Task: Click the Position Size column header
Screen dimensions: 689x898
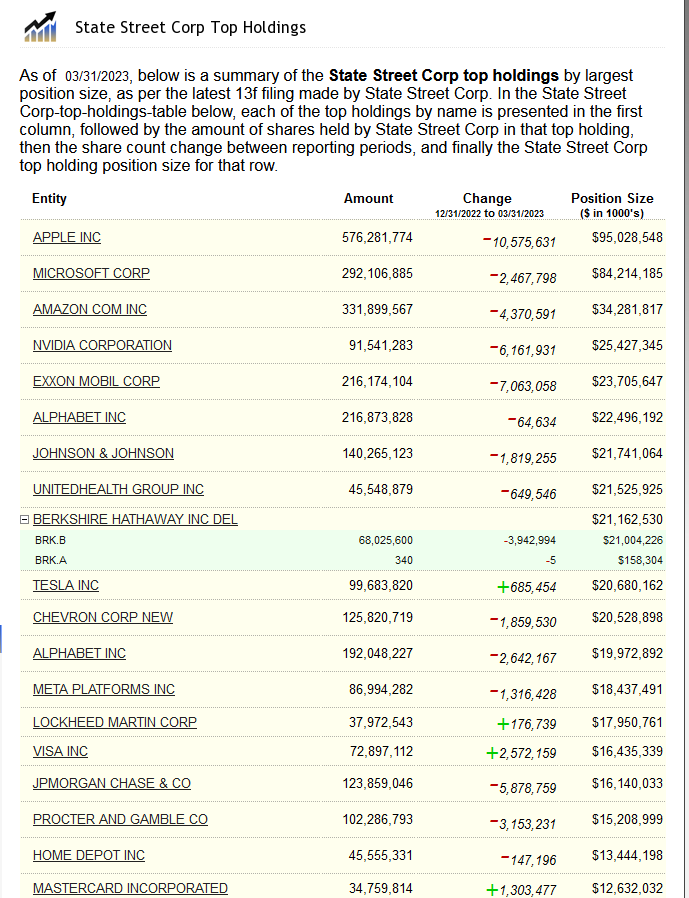Action: [612, 199]
